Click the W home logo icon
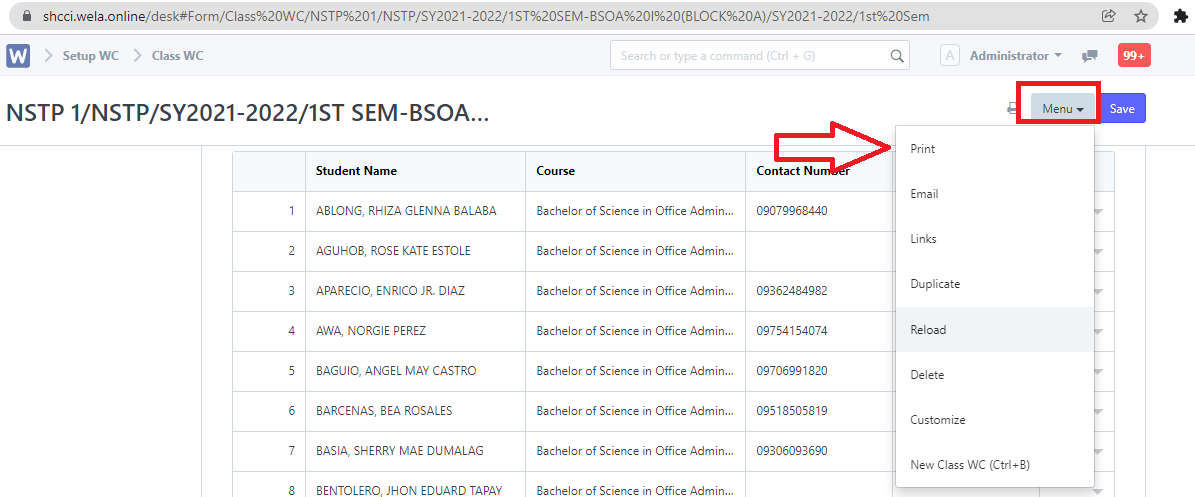This screenshot has height=497, width=1195. [x=18, y=56]
